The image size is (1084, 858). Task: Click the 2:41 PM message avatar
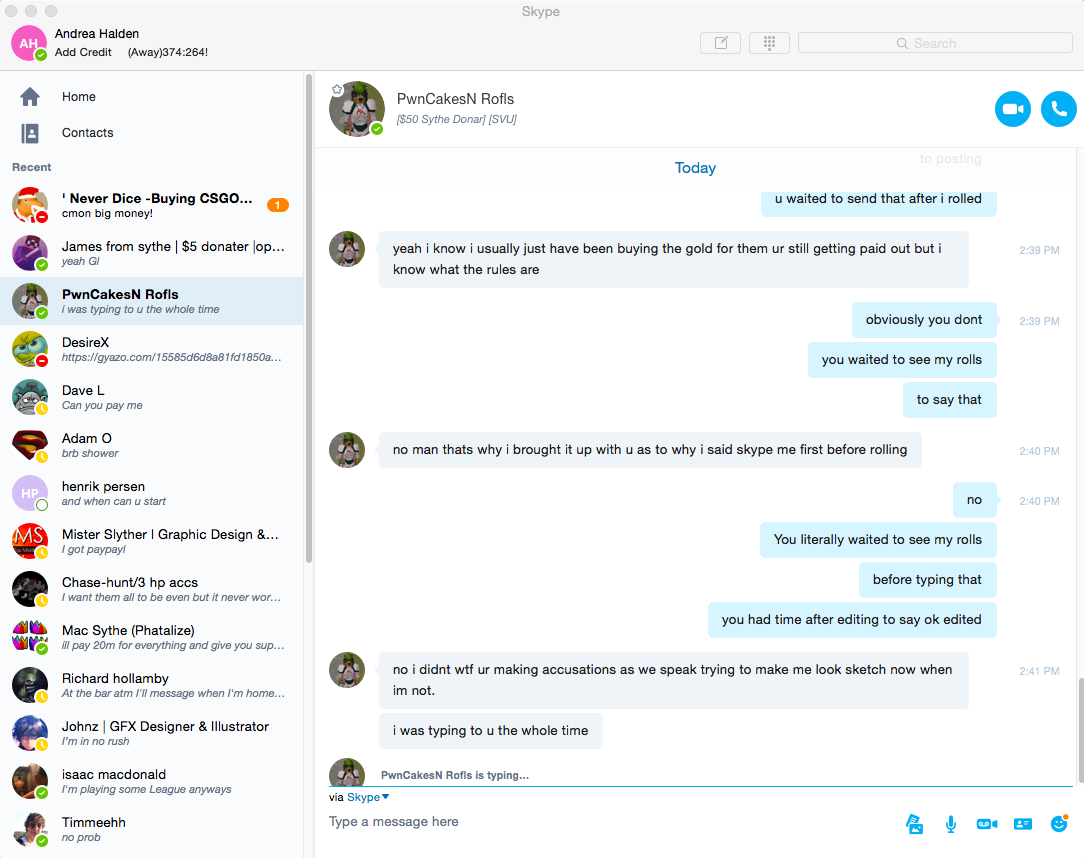coord(346,670)
